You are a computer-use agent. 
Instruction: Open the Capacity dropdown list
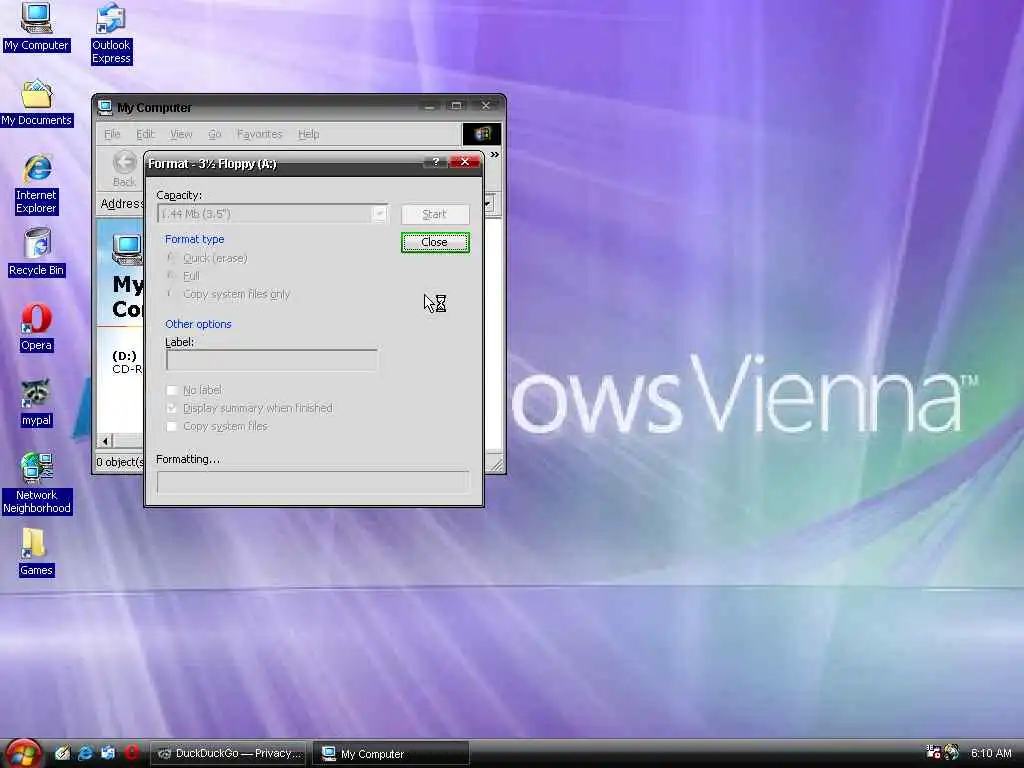click(379, 214)
